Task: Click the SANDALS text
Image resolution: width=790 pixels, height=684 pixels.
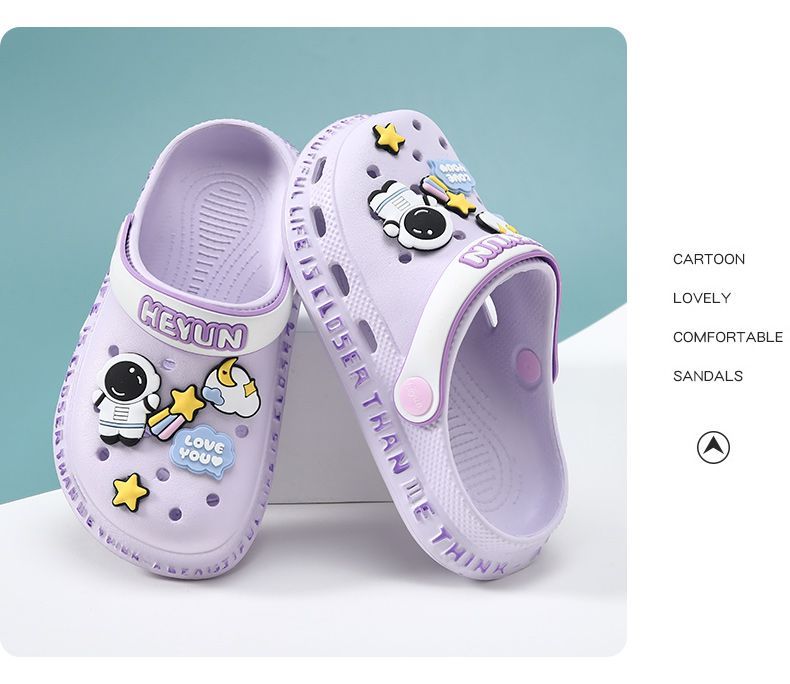Action: [x=707, y=376]
